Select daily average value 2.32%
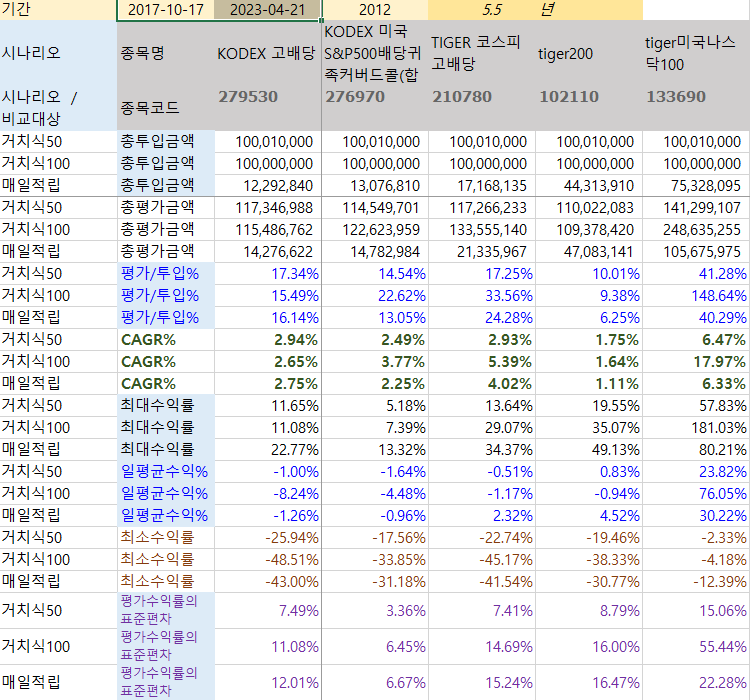 (482, 515)
